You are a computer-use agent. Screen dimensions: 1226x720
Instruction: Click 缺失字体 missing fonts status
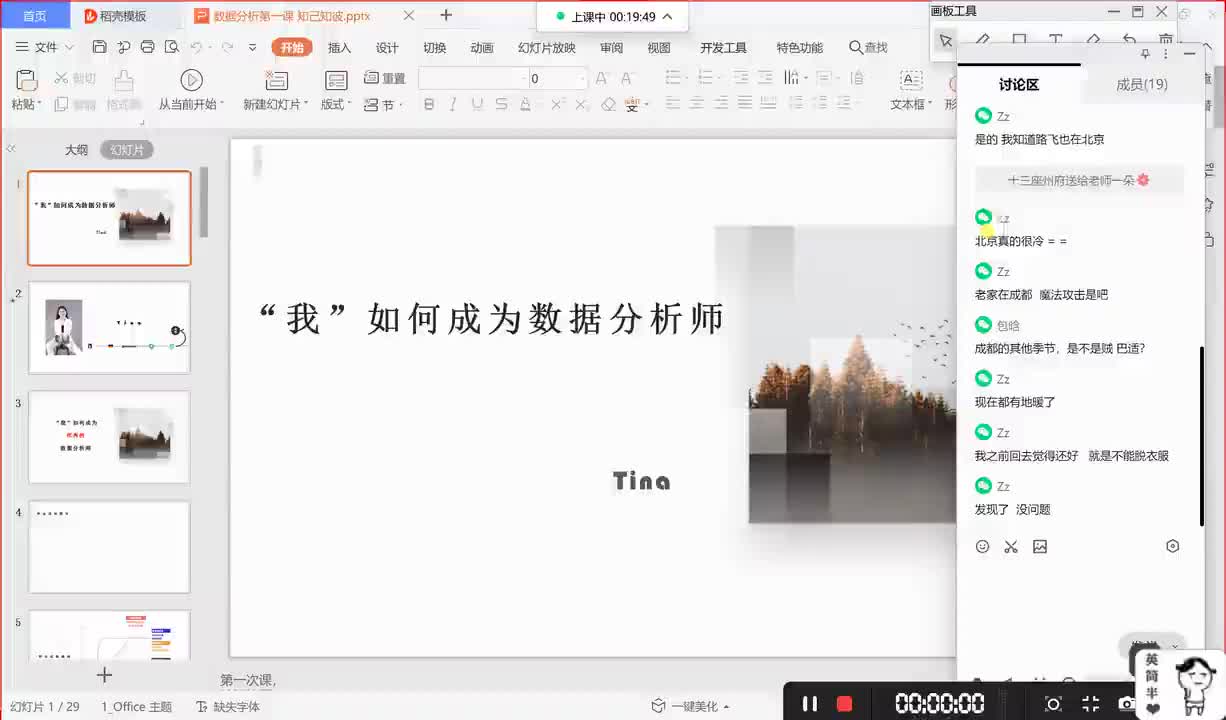pos(228,706)
